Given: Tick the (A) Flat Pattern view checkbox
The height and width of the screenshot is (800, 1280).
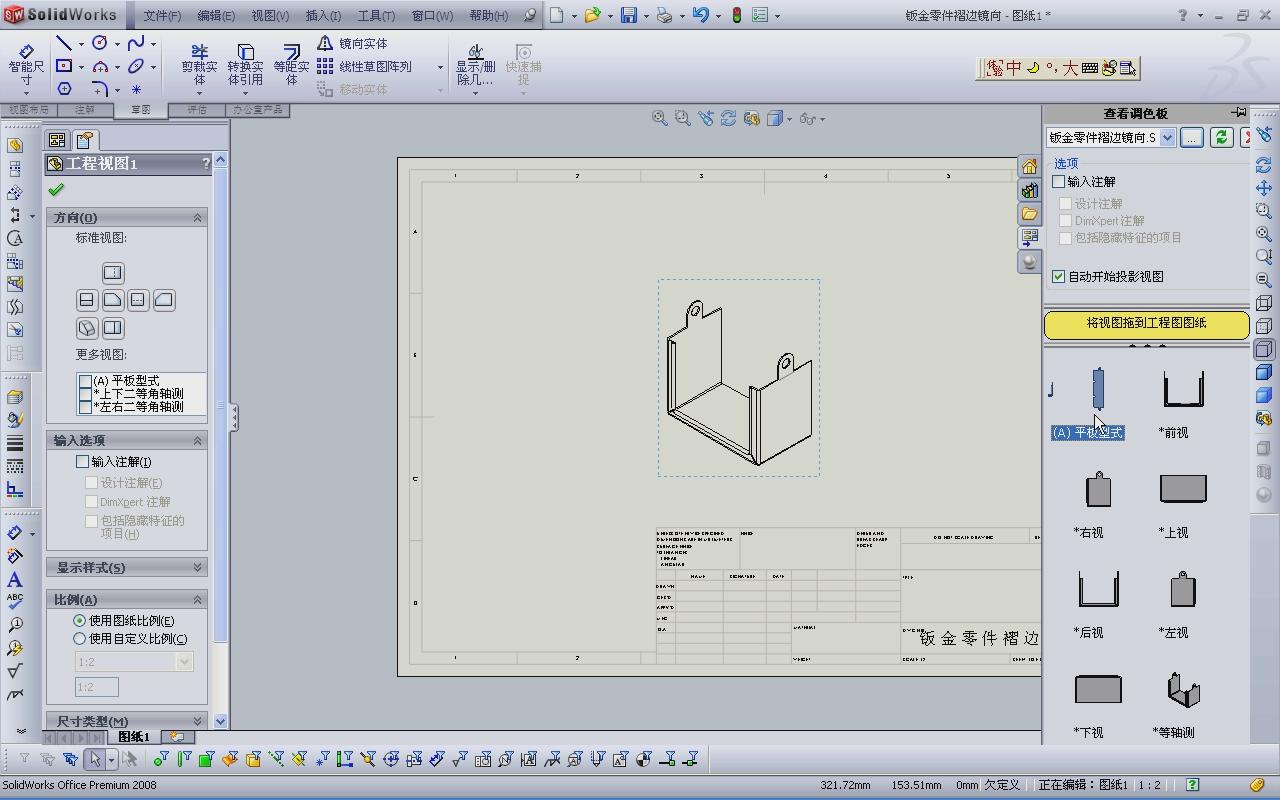Looking at the screenshot, I should point(85,381).
